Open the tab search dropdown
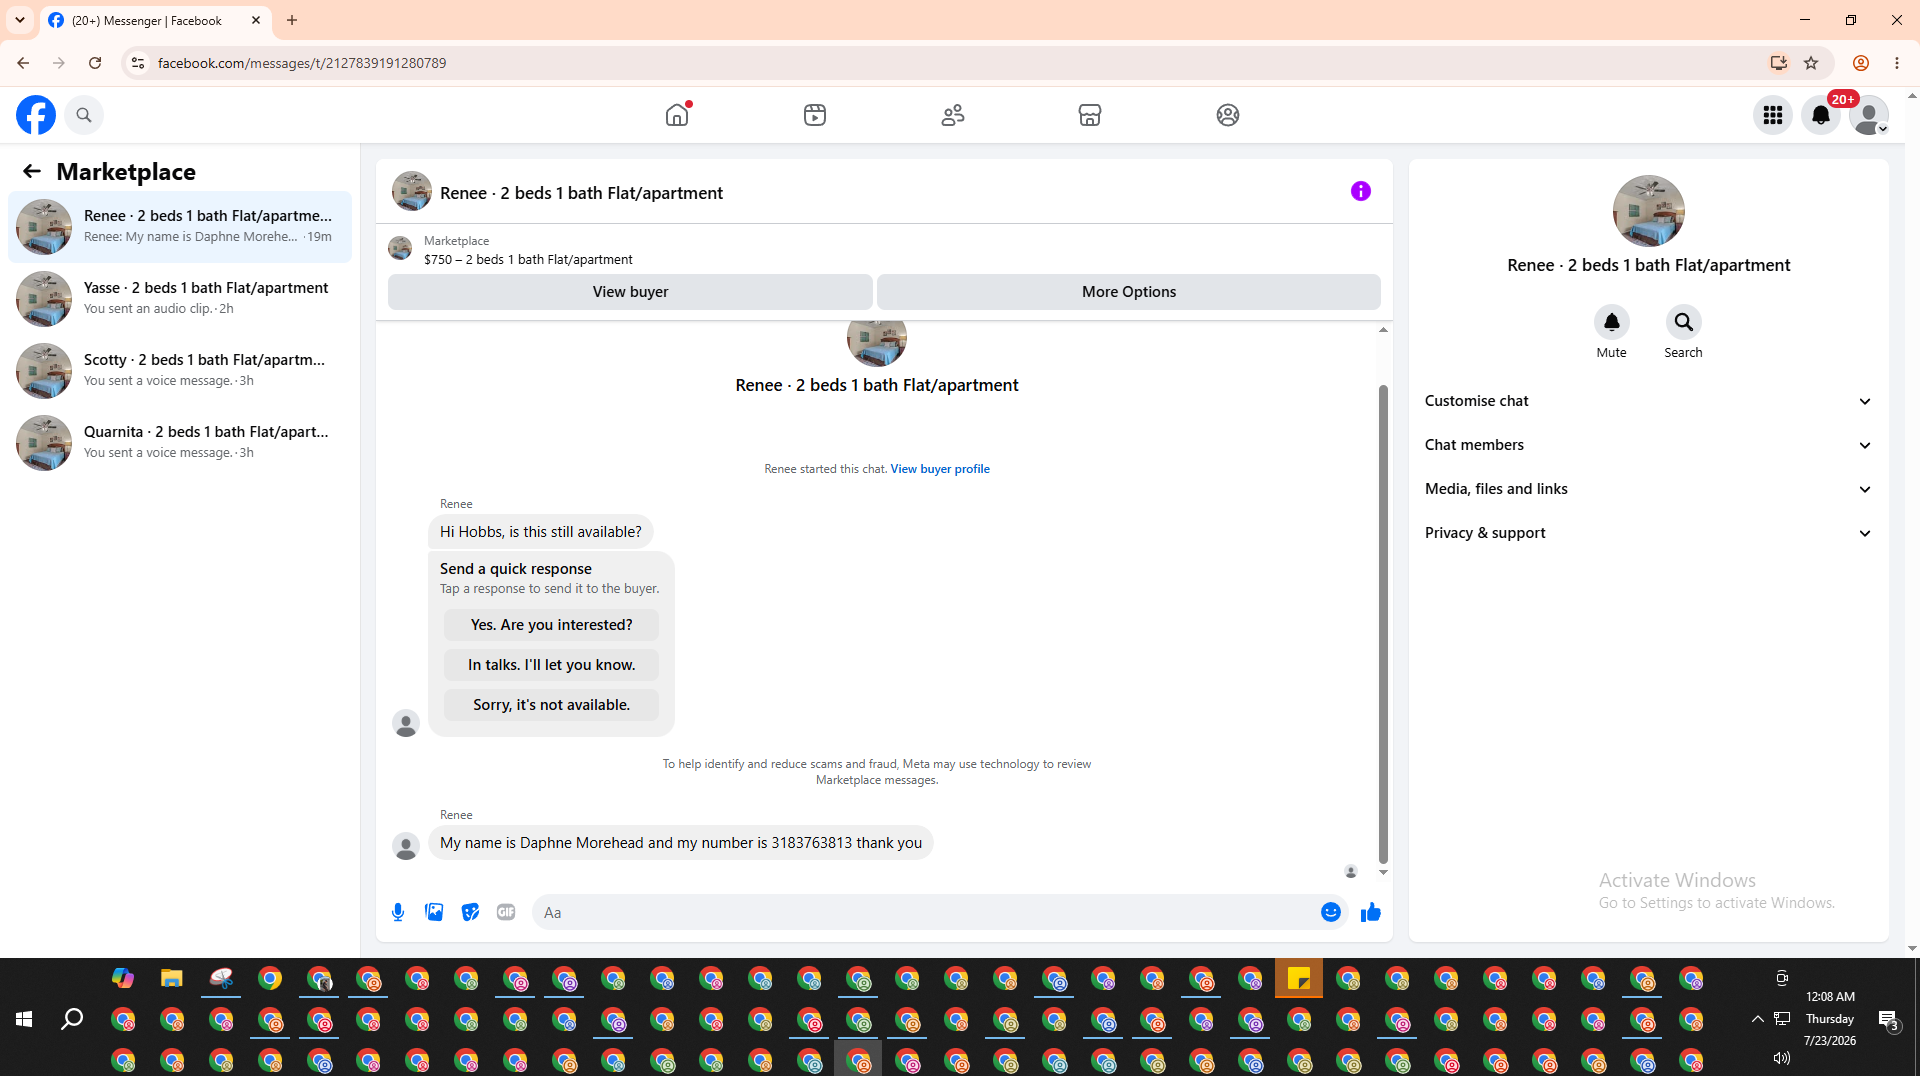This screenshot has width=1920, height=1076. 20,20
